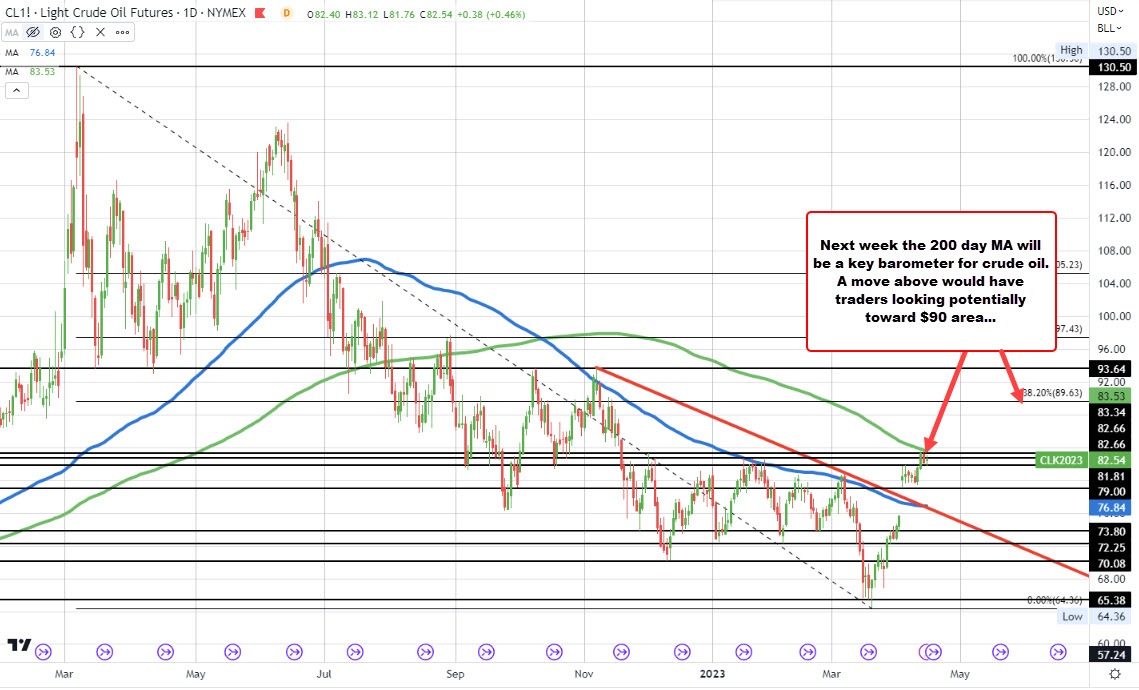1139x690 pixels.
Task: Hide the selected MA indicator with eye icon
Action: tap(33, 32)
